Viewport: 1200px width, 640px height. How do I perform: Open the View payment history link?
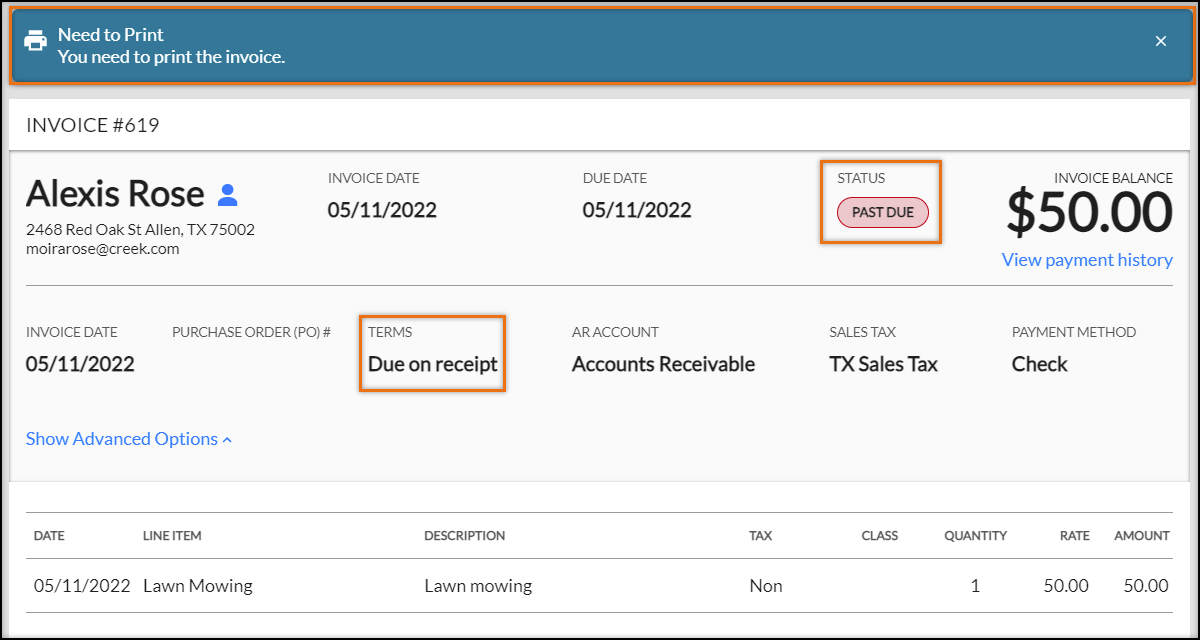[x=1087, y=260]
